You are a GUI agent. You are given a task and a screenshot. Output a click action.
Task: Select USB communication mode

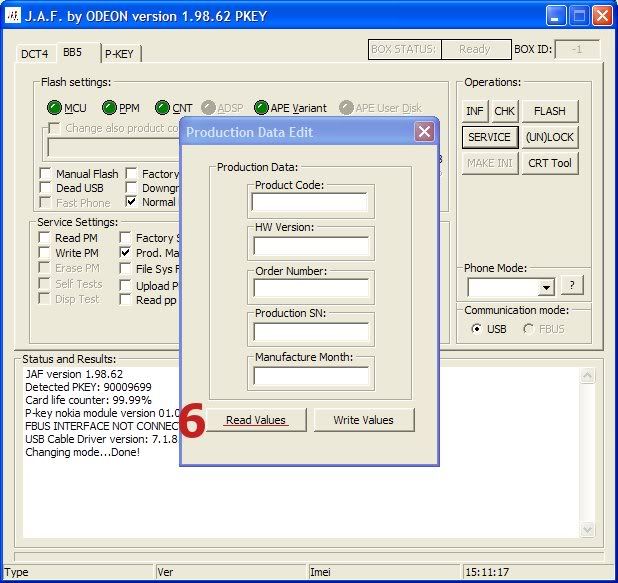tap(477, 328)
